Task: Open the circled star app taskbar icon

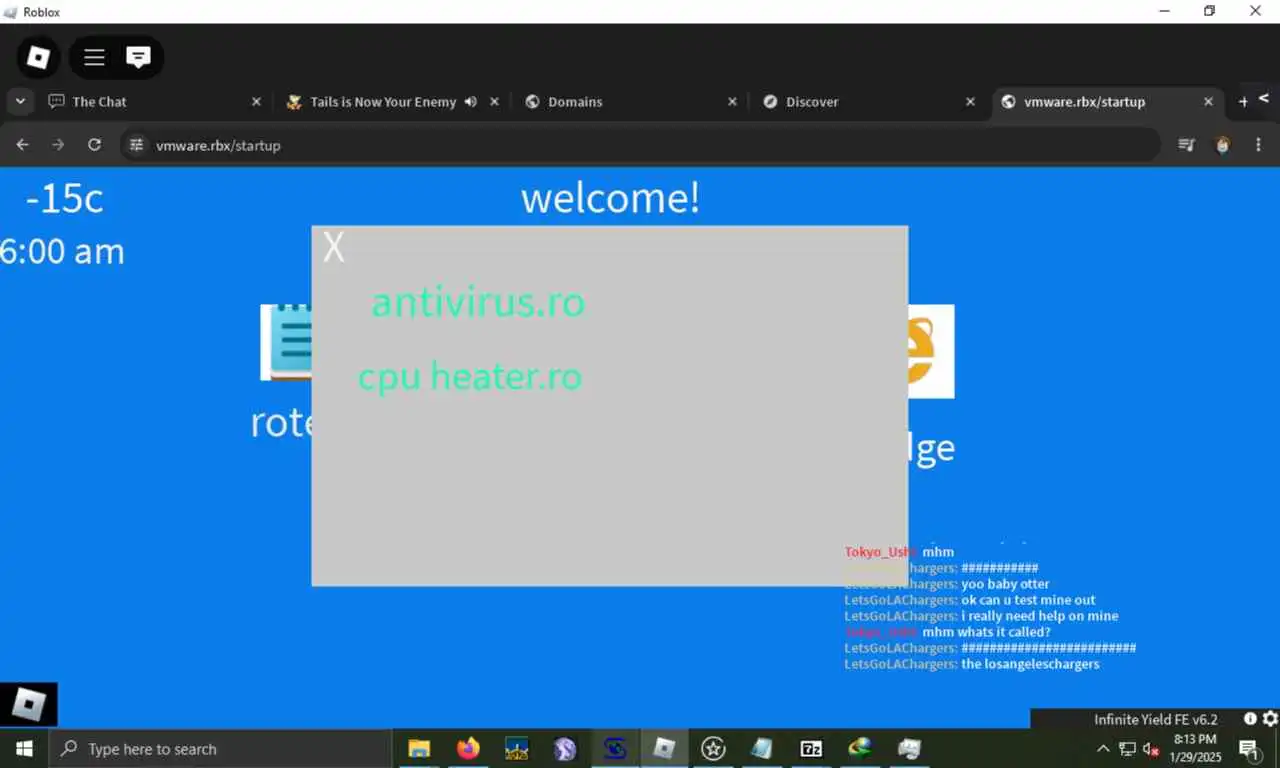Action: pyautogui.click(x=713, y=748)
